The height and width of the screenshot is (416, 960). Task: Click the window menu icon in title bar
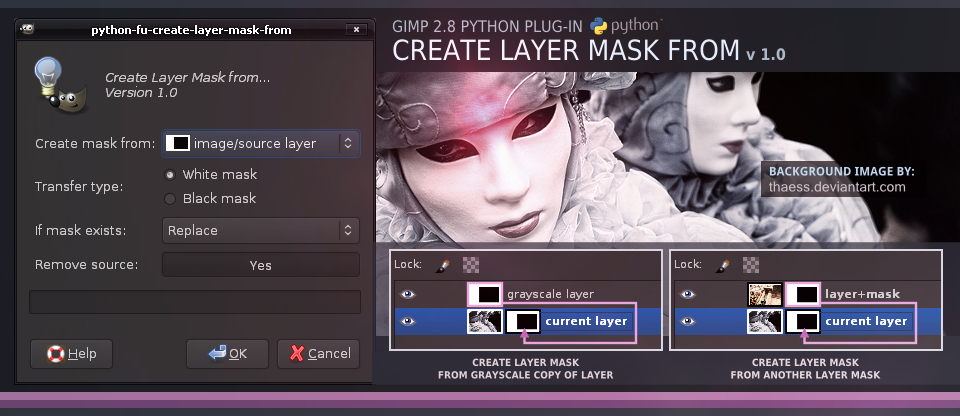pyautogui.click(x=27, y=29)
